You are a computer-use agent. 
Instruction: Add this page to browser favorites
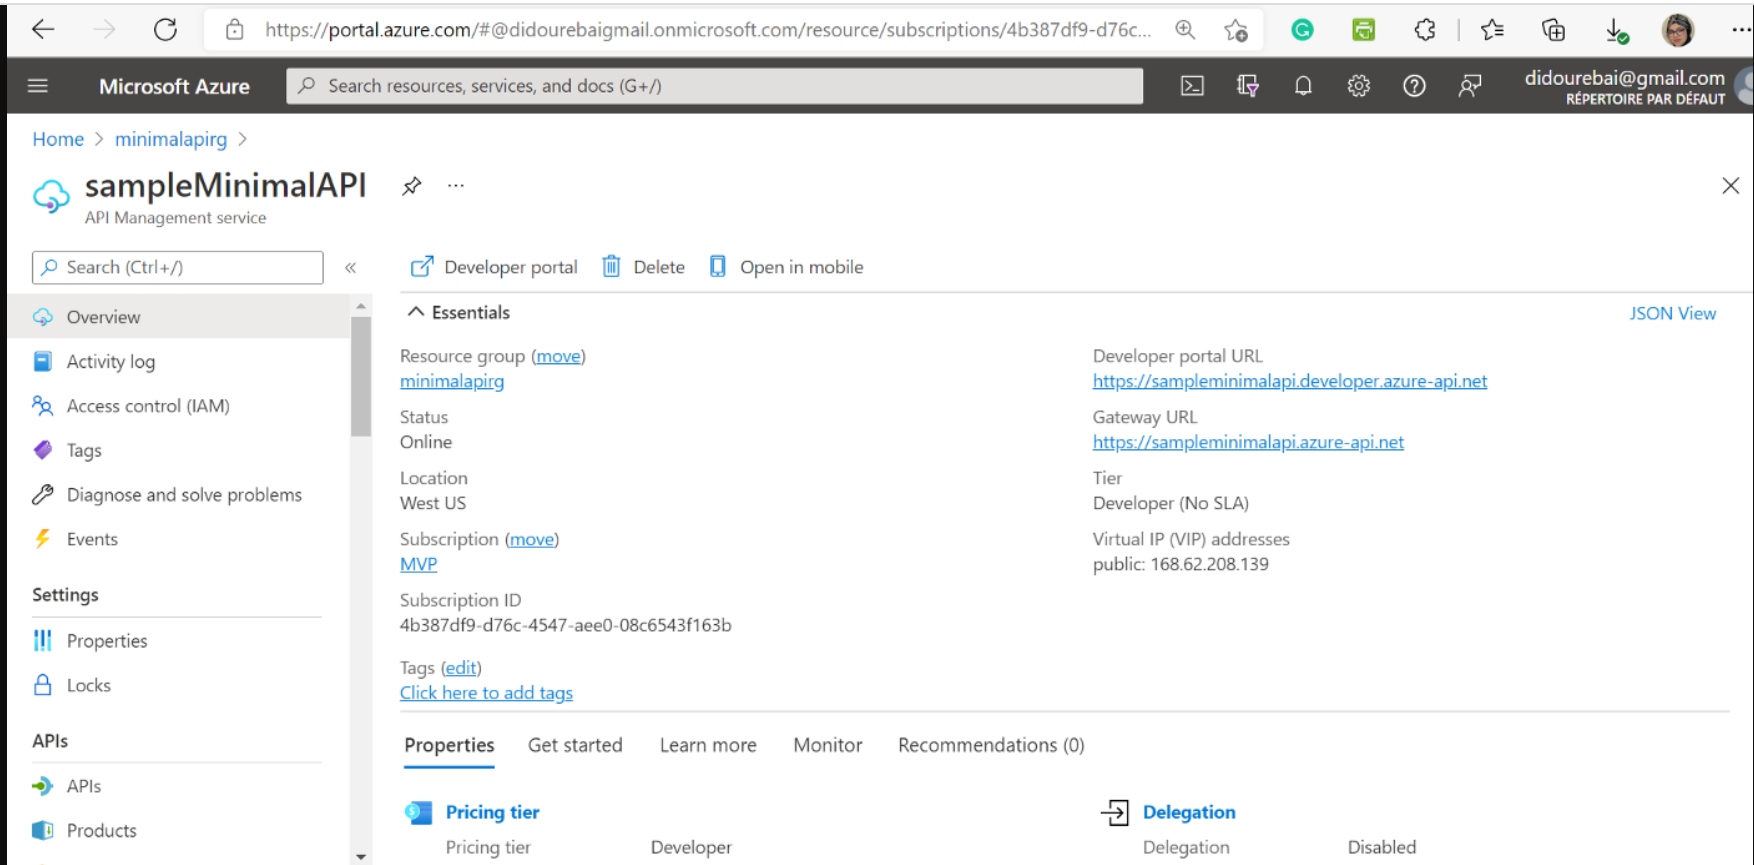point(1236,30)
